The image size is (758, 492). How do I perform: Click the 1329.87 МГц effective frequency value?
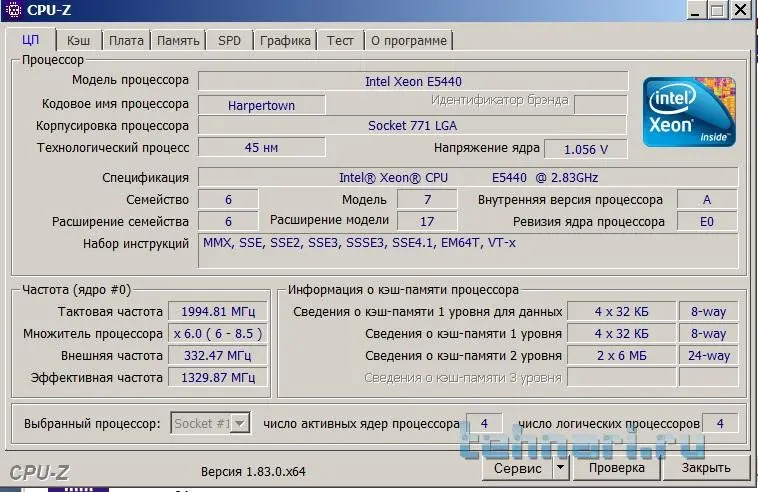click(218, 377)
